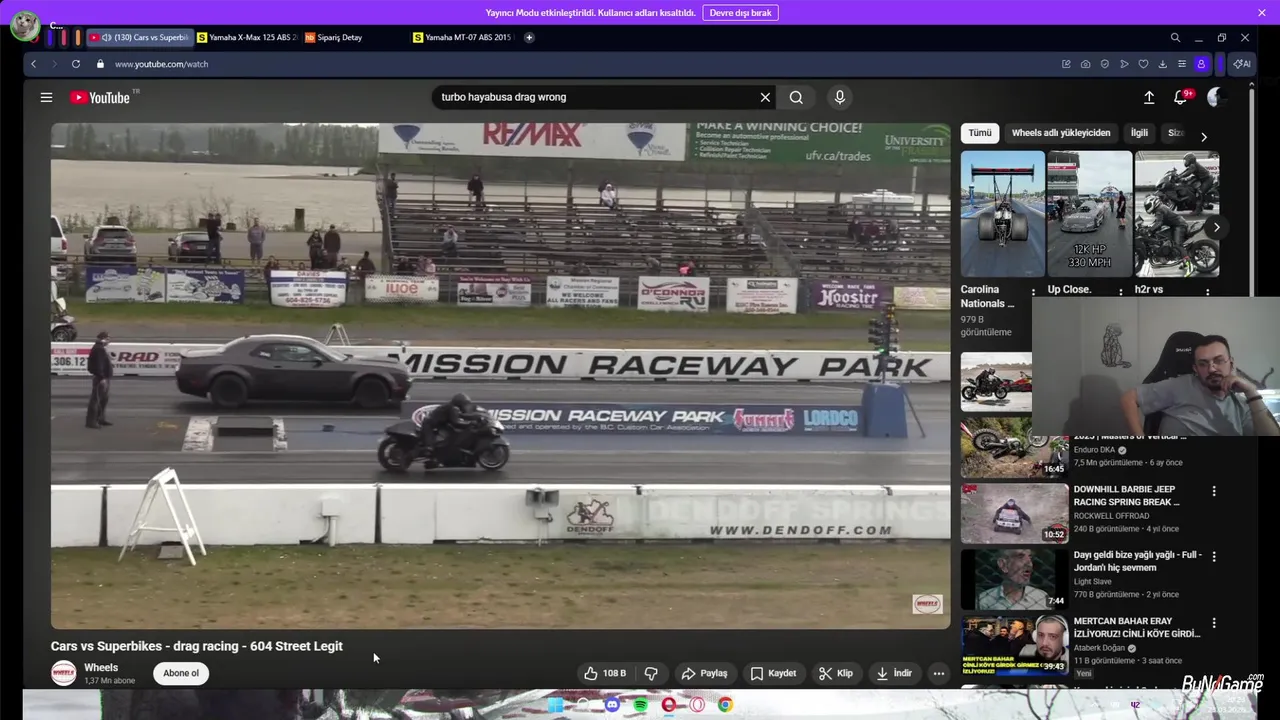The height and width of the screenshot is (720, 1280).
Task: Open the notifications bell
Action: (x=1181, y=97)
